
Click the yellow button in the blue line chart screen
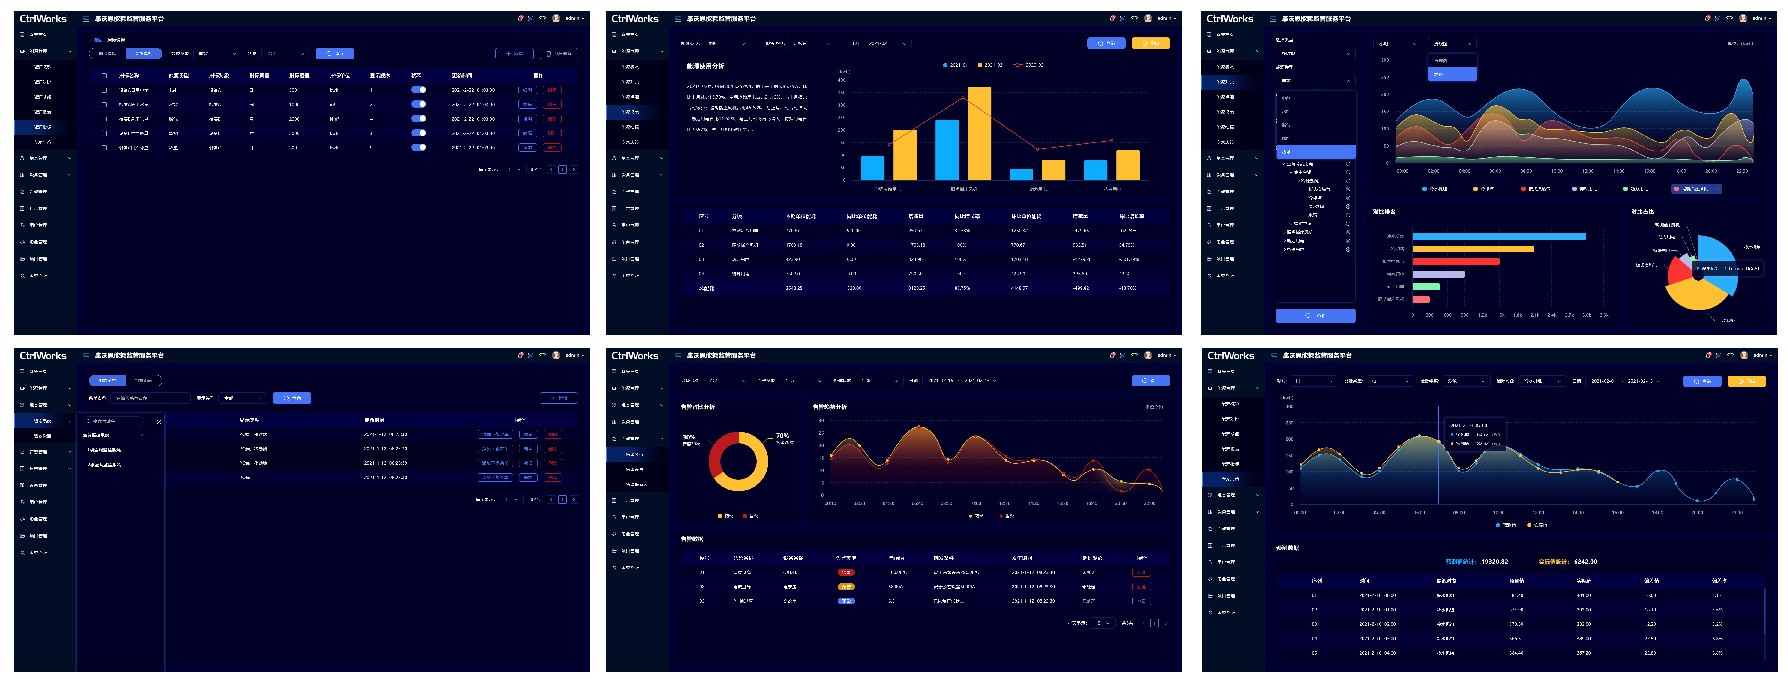point(1746,381)
